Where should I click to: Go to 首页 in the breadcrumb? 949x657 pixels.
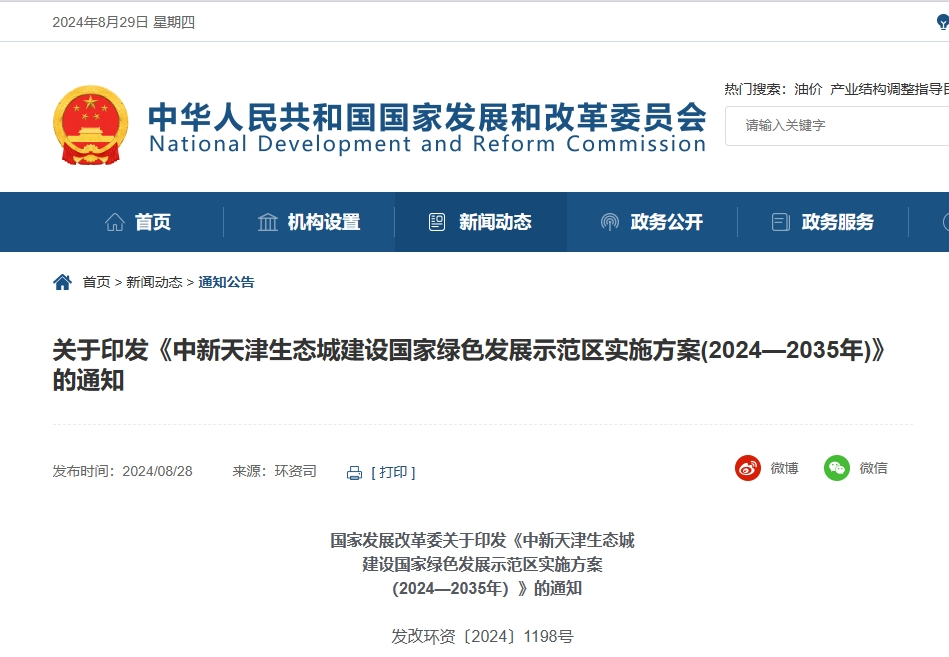[96, 282]
